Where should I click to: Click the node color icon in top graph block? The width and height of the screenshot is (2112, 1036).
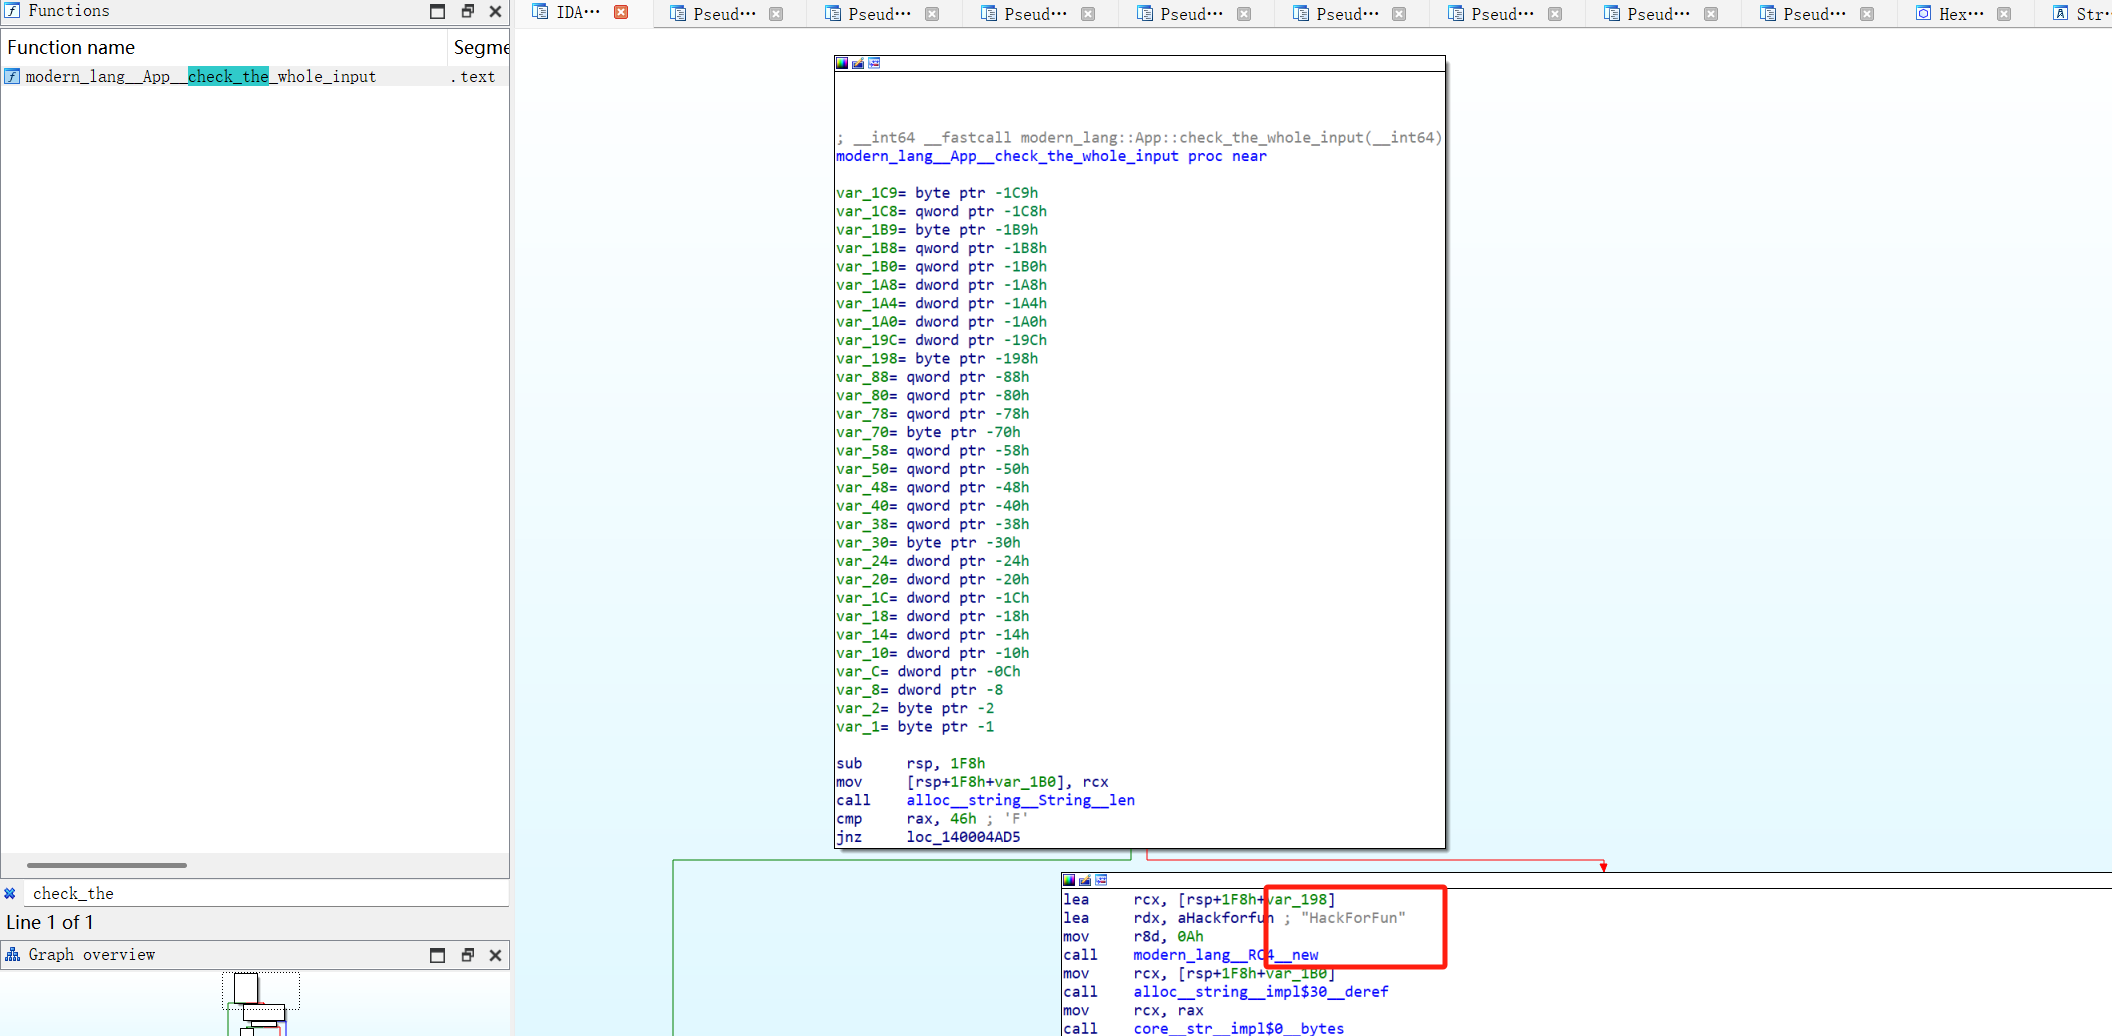pos(842,63)
